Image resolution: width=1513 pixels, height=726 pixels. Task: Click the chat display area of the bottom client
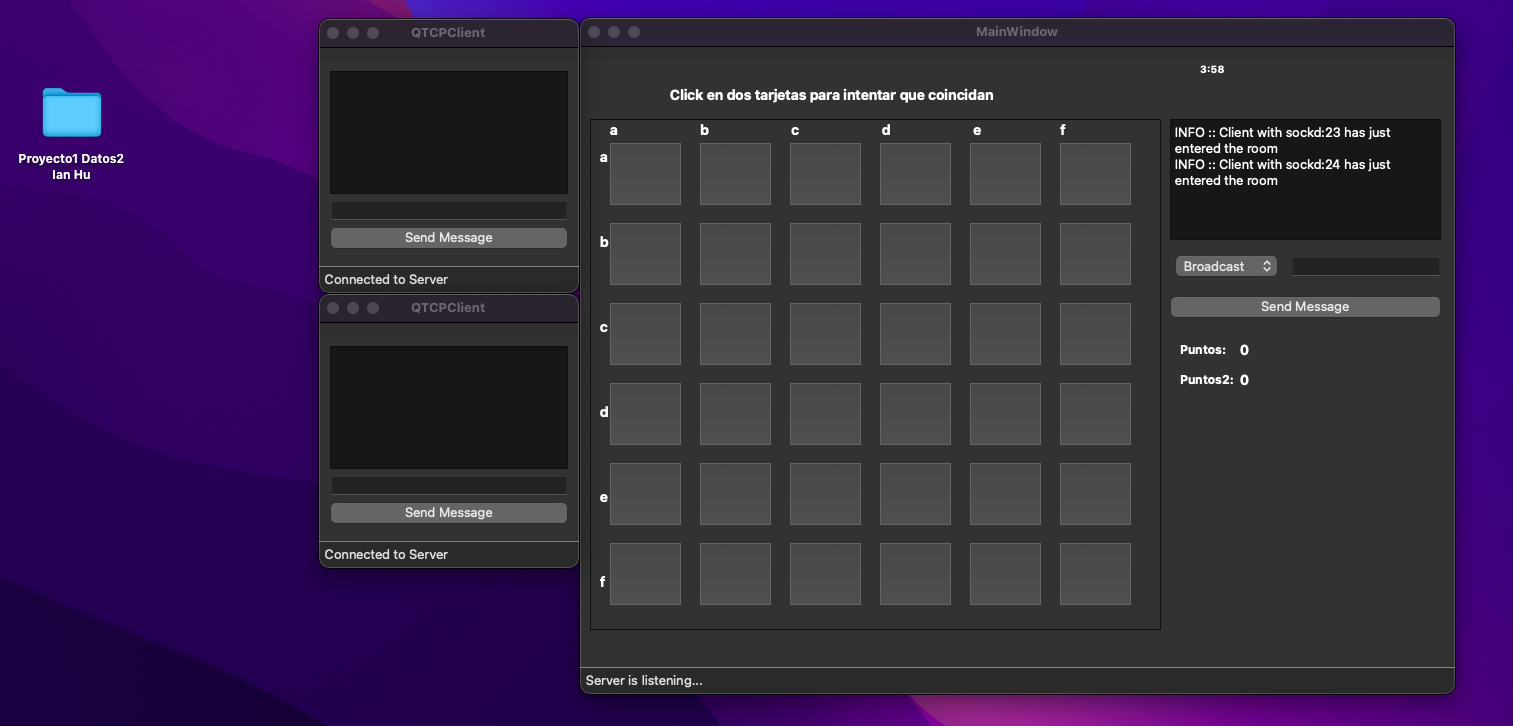click(x=448, y=407)
